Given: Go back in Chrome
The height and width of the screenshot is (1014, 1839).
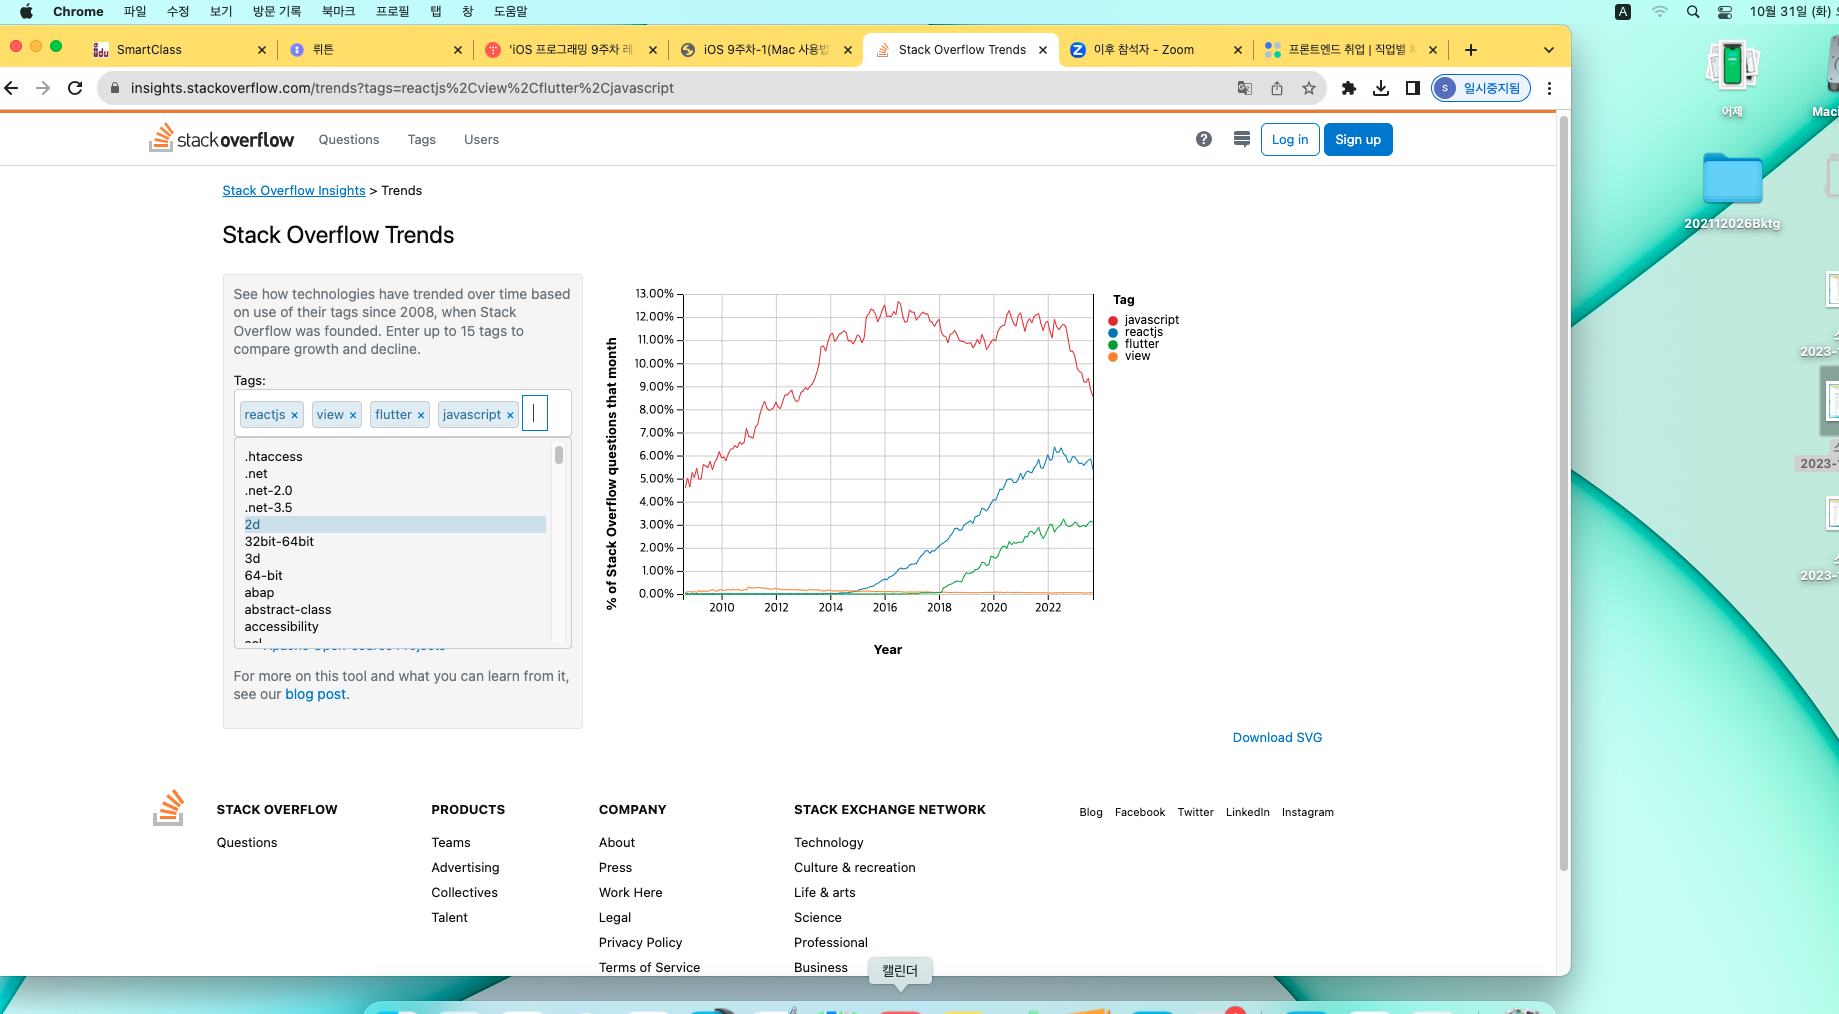Looking at the screenshot, I should click(12, 88).
